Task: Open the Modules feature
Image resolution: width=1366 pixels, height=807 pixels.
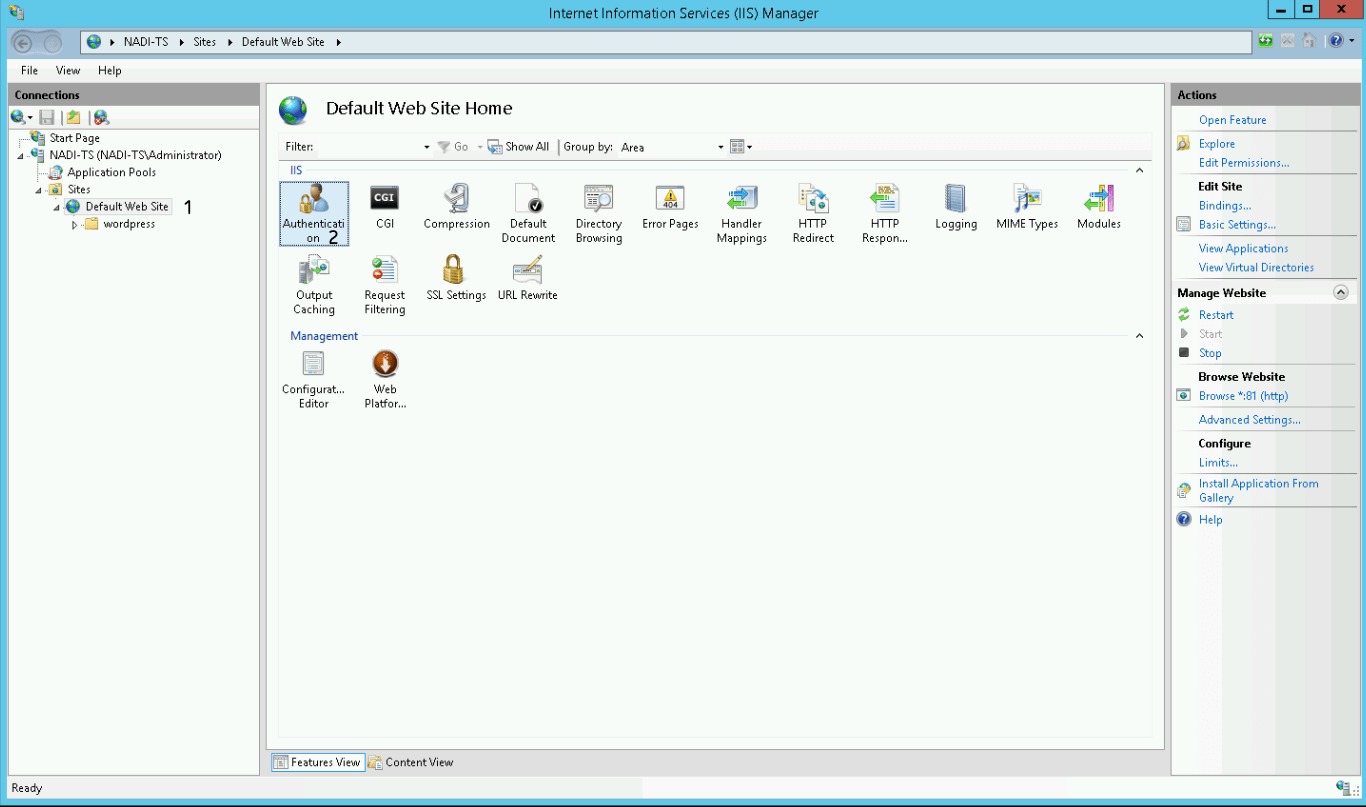Action: (1098, 207)
